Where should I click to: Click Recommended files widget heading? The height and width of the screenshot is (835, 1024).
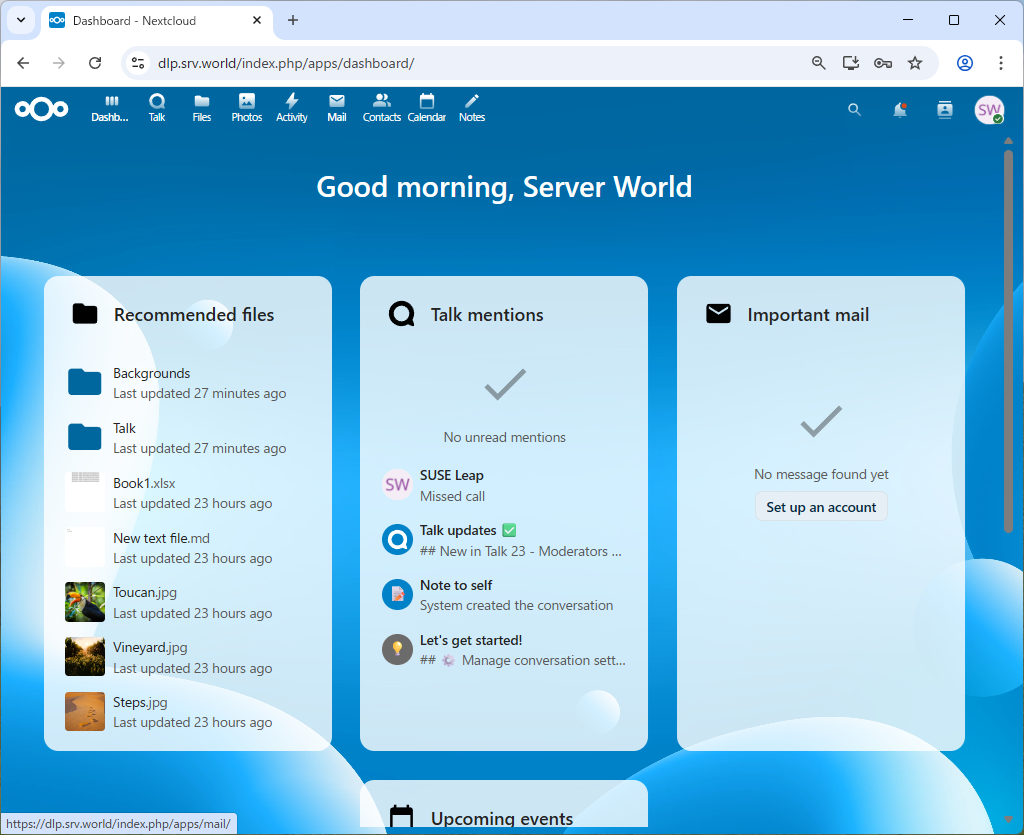(x=194, y=315)
